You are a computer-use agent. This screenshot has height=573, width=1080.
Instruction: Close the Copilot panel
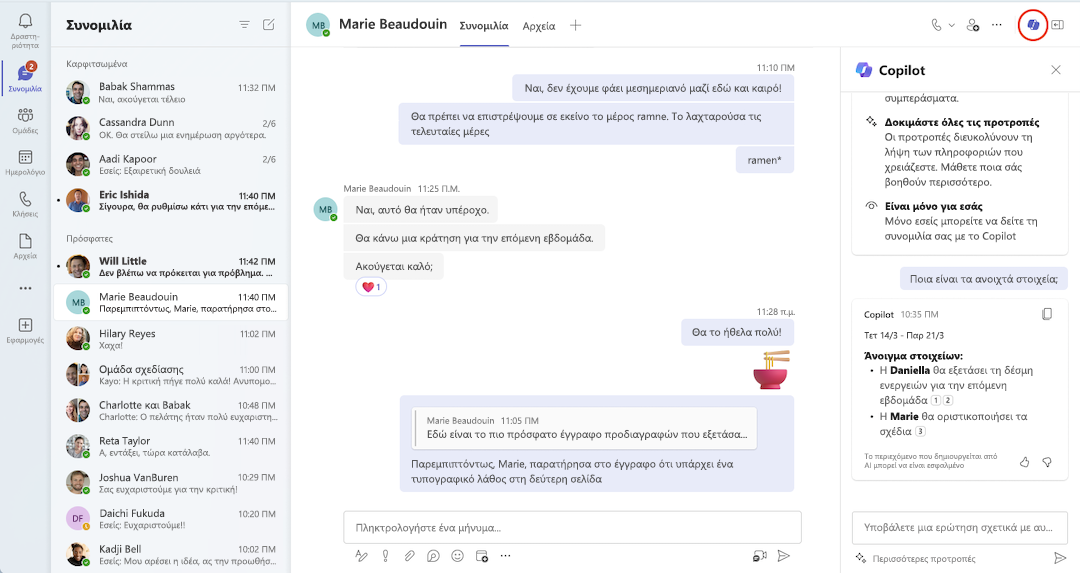coord(1056,70)
